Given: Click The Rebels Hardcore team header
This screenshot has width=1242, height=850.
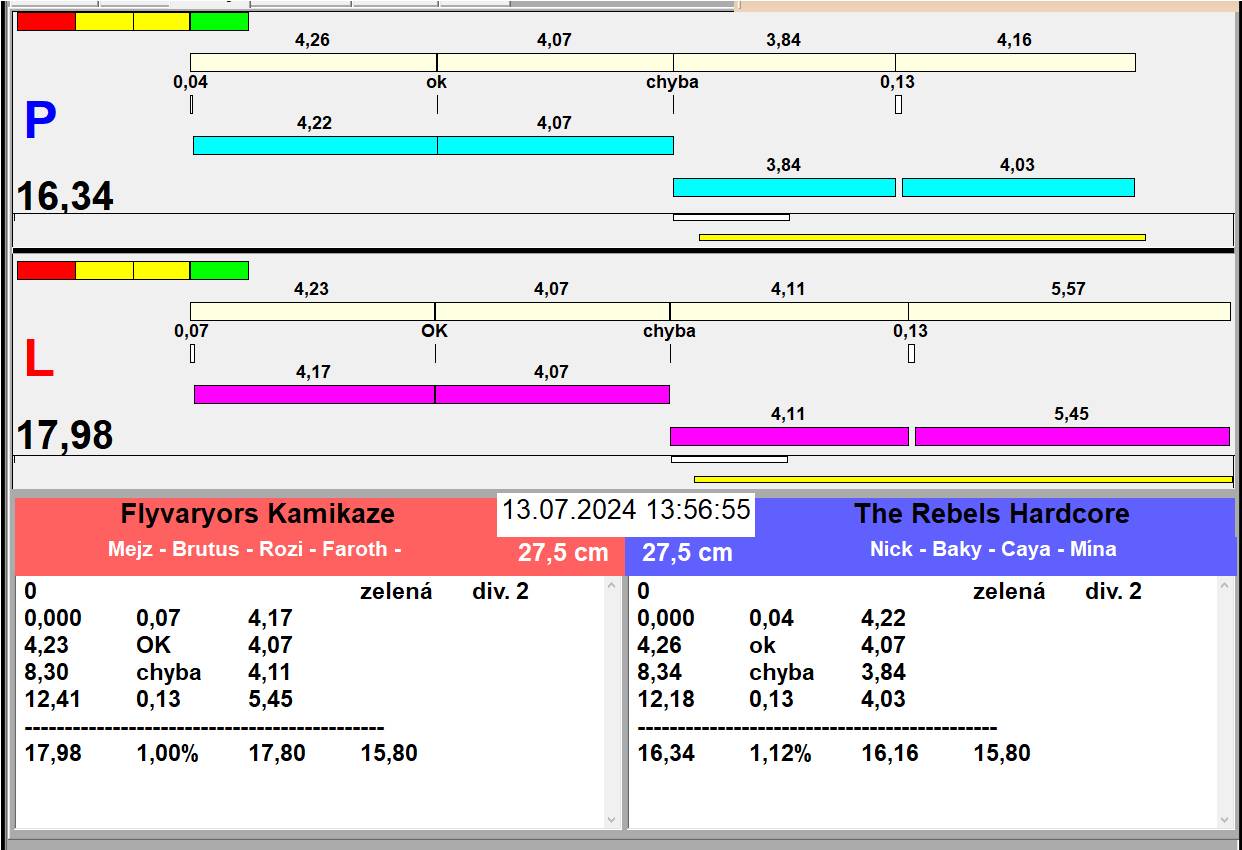Looking at the screenshot, I should [991, 514].
